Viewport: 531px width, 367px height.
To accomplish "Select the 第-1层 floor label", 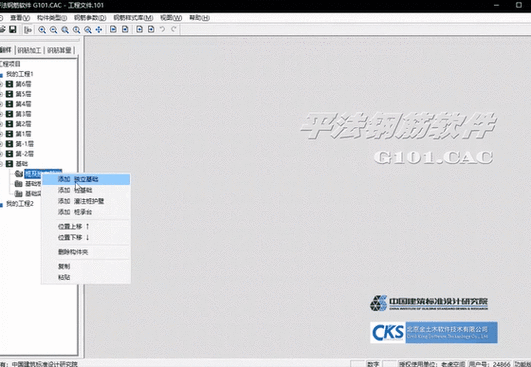I will [25, 144].
